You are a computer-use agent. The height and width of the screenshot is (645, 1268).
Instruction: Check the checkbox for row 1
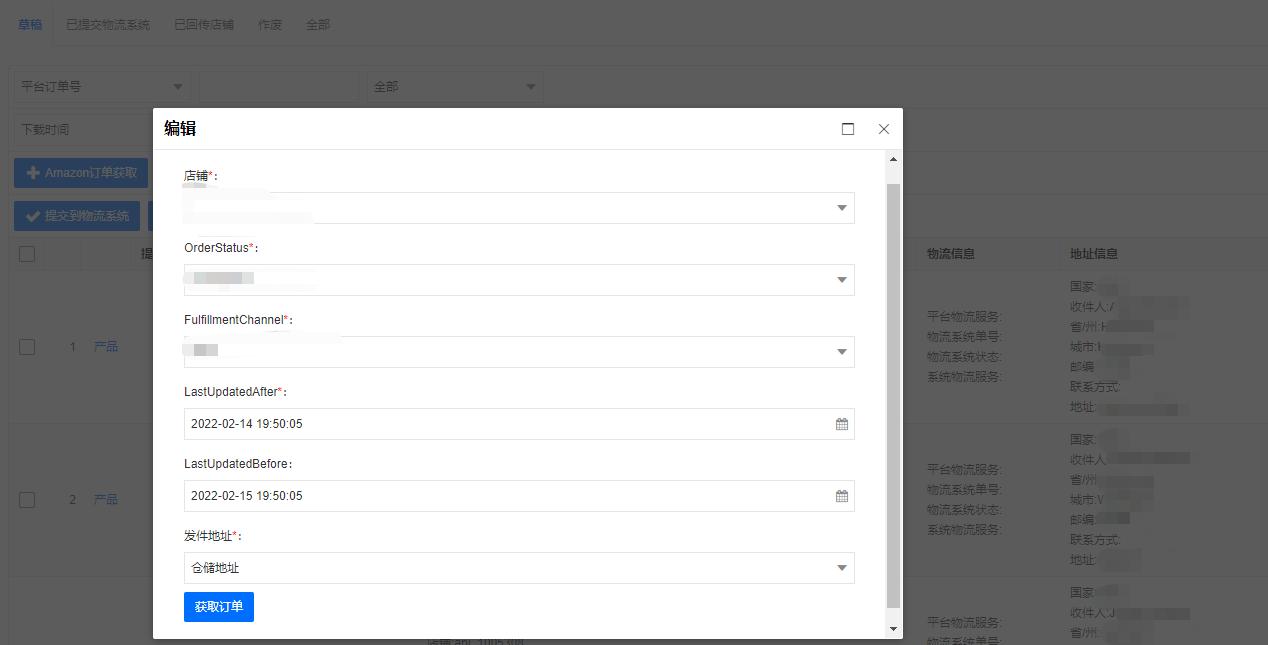pos(27,347)
